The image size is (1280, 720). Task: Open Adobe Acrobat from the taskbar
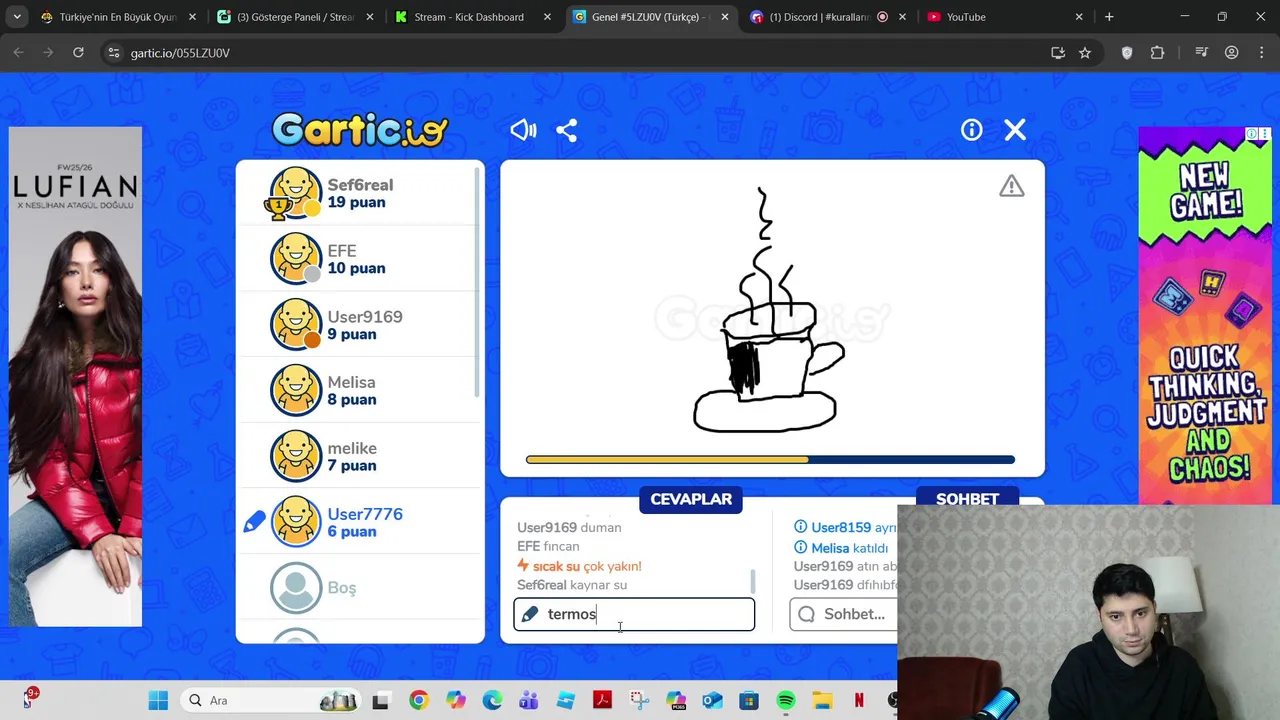pos(602,701)
